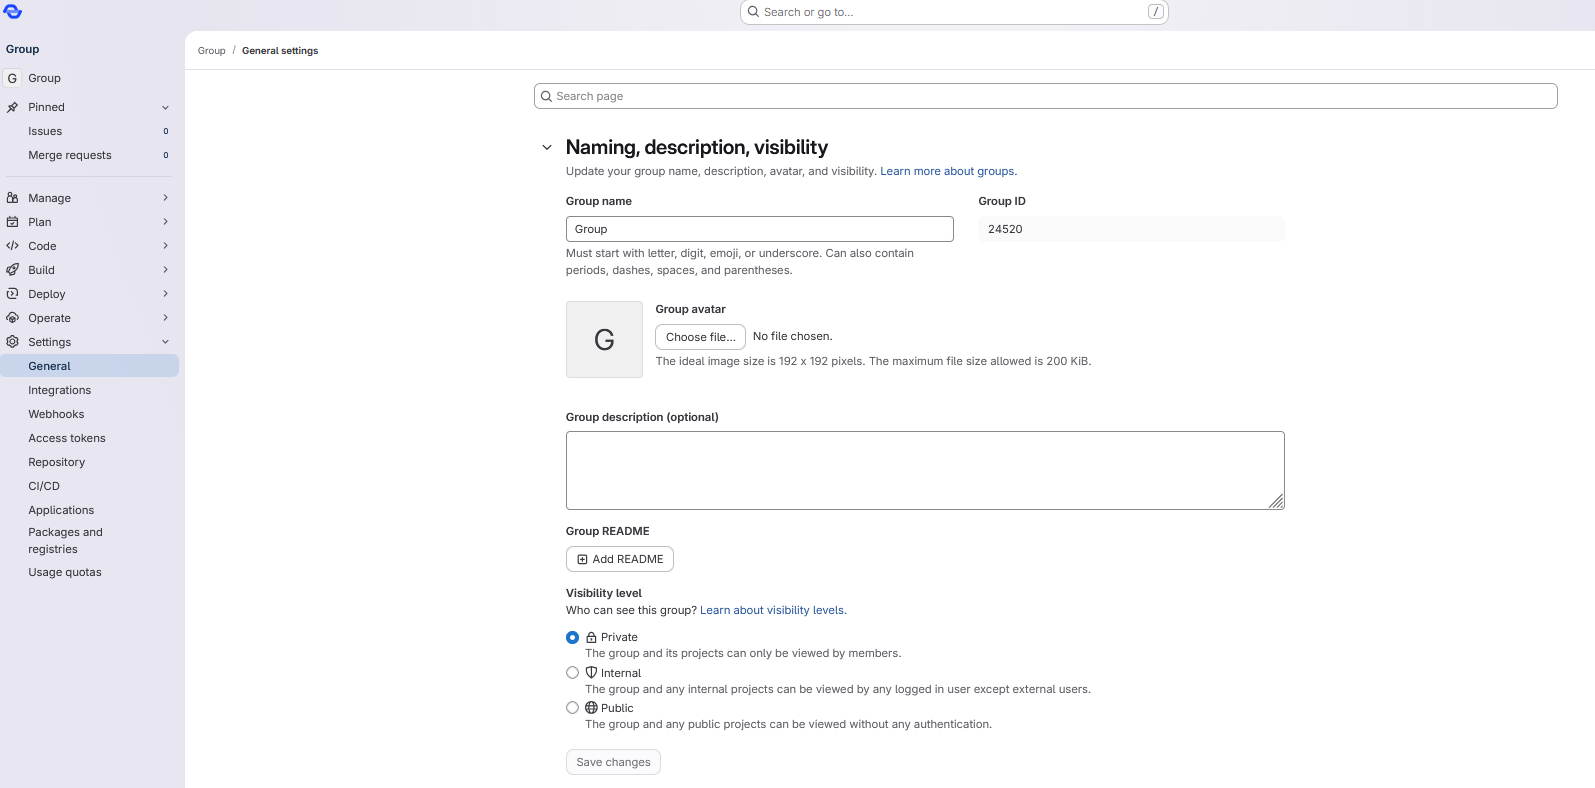Select the Private visibility radio button
Screen dimensions: 1595x788
(573, 637)
